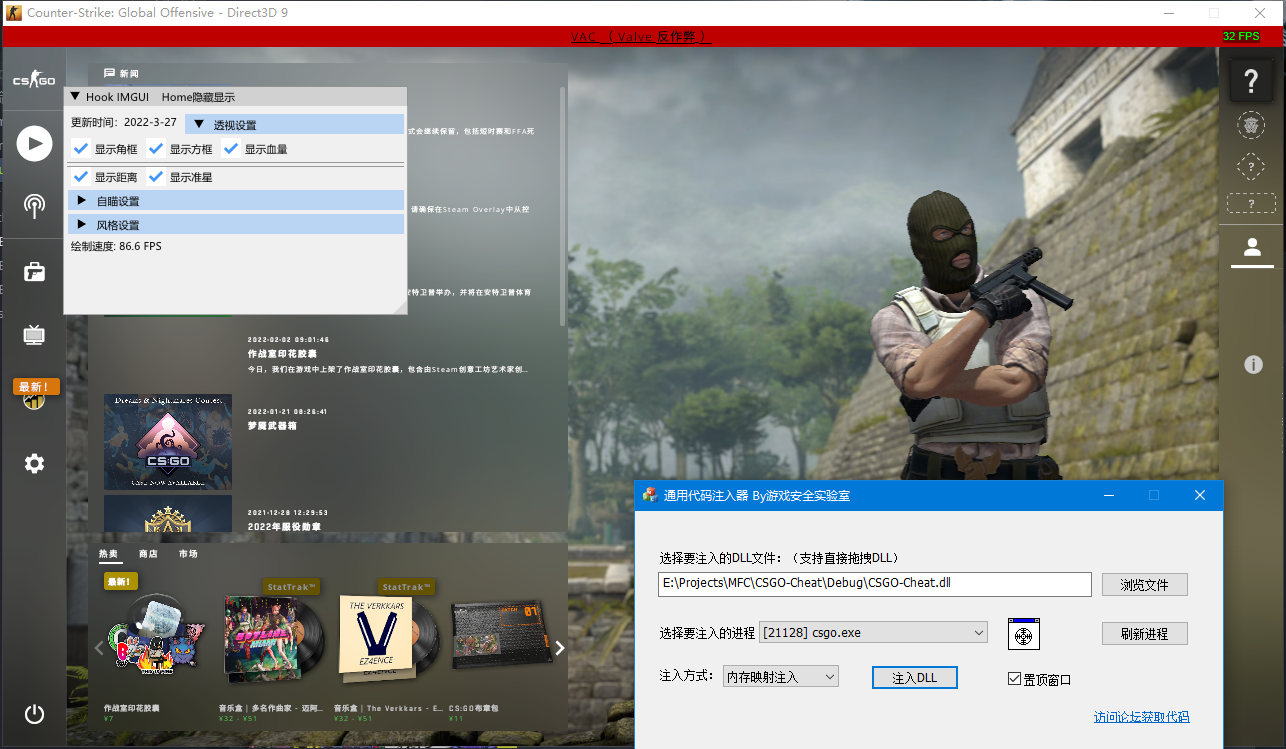Image resolution: width=1286 pixels, height=749 pixels.
Task: Uncheck the 置顶窗口 checkbox
Action: point(1014,679)
